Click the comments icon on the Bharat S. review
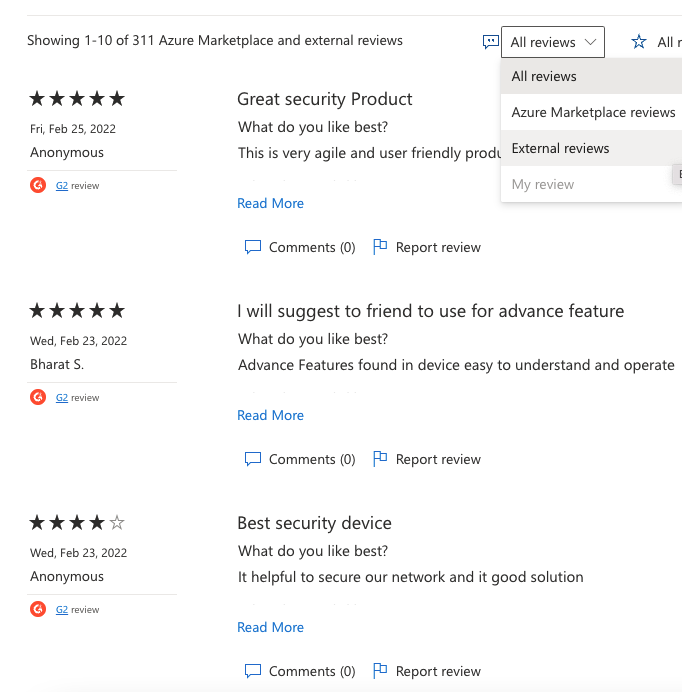 pyautogui.click(x=253, y=459)
